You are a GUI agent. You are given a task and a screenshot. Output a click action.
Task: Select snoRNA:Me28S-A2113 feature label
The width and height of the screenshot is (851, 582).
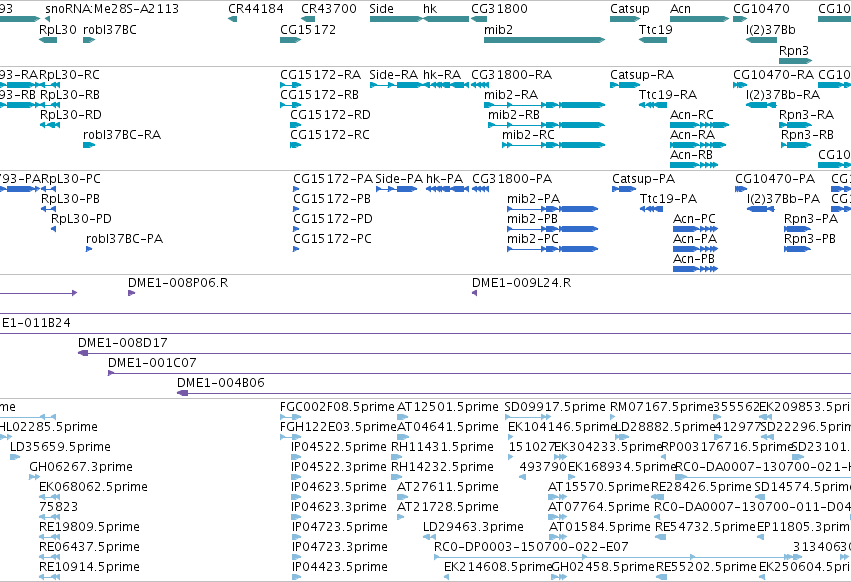tap(112, 9)
